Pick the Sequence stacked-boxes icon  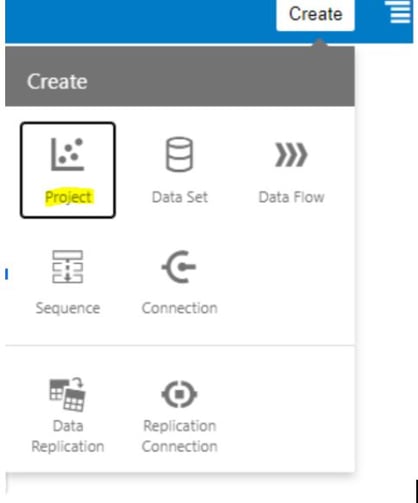pos(68,267)
